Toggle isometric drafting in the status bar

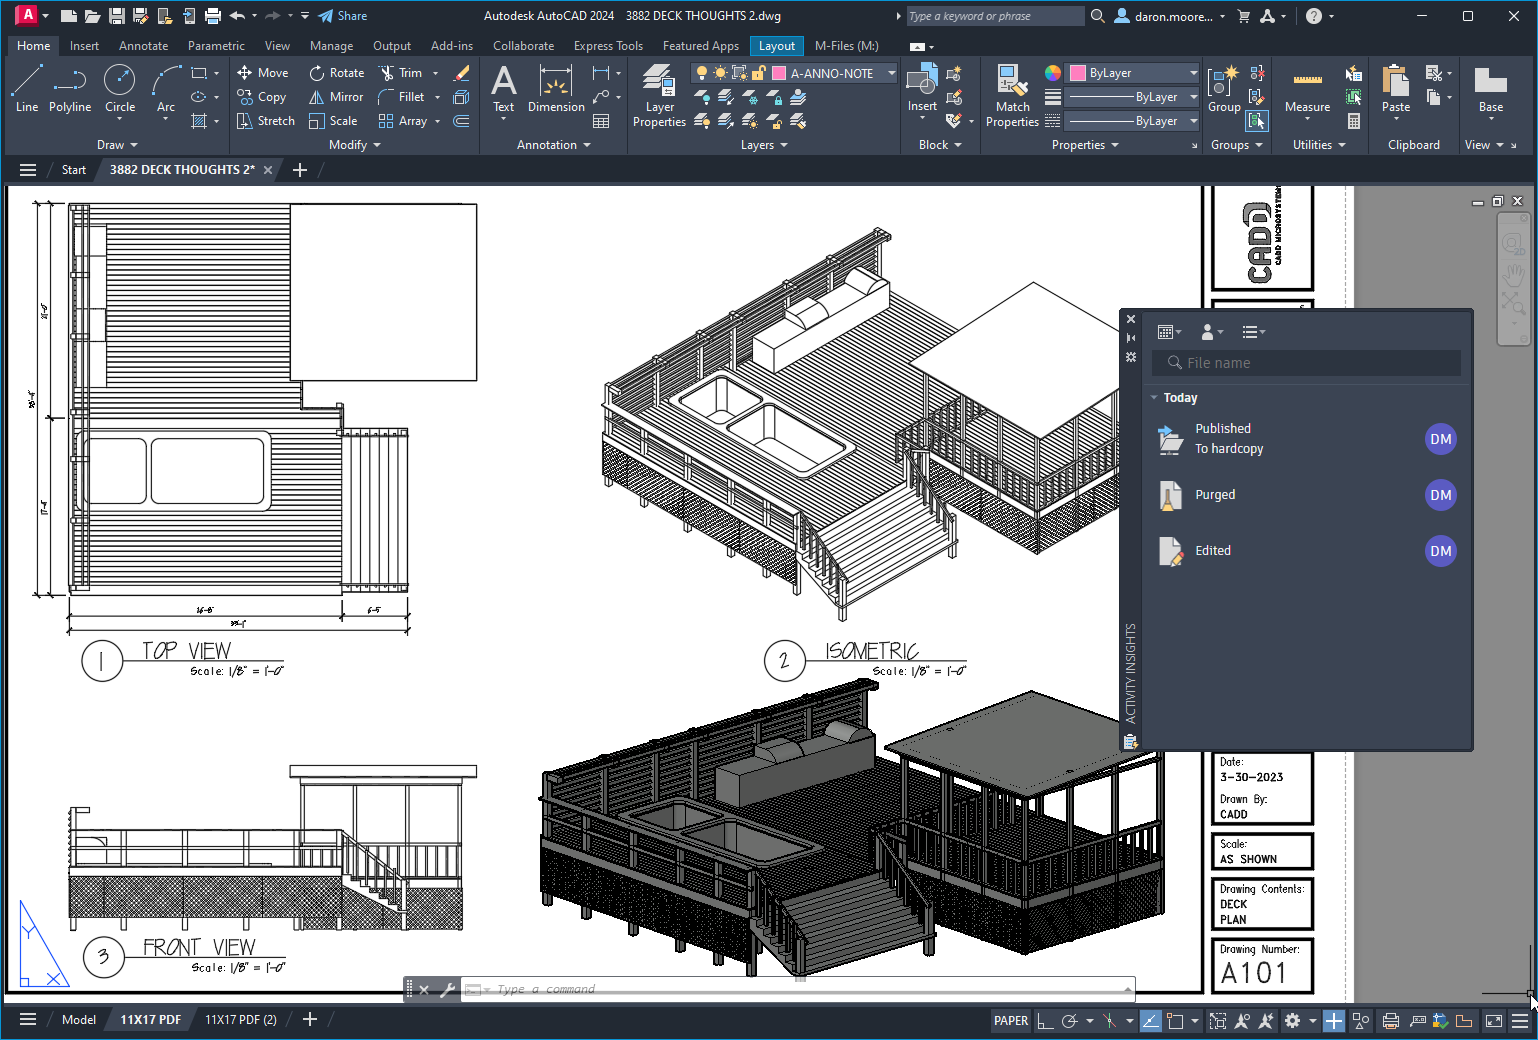1112,1020
